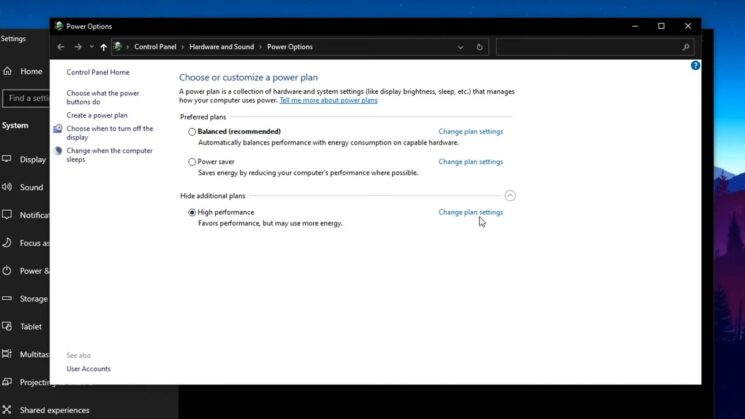Open Create a power plan link

(x=97, y=115)
